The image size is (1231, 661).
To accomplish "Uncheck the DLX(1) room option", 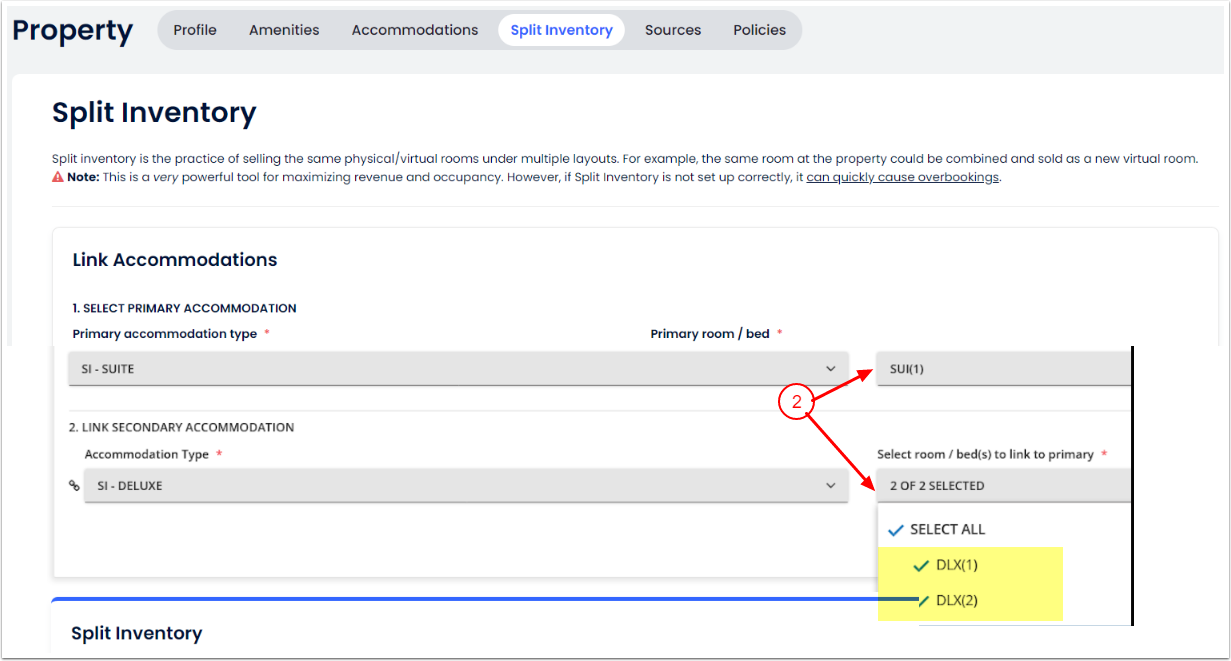I will point(946,565).
